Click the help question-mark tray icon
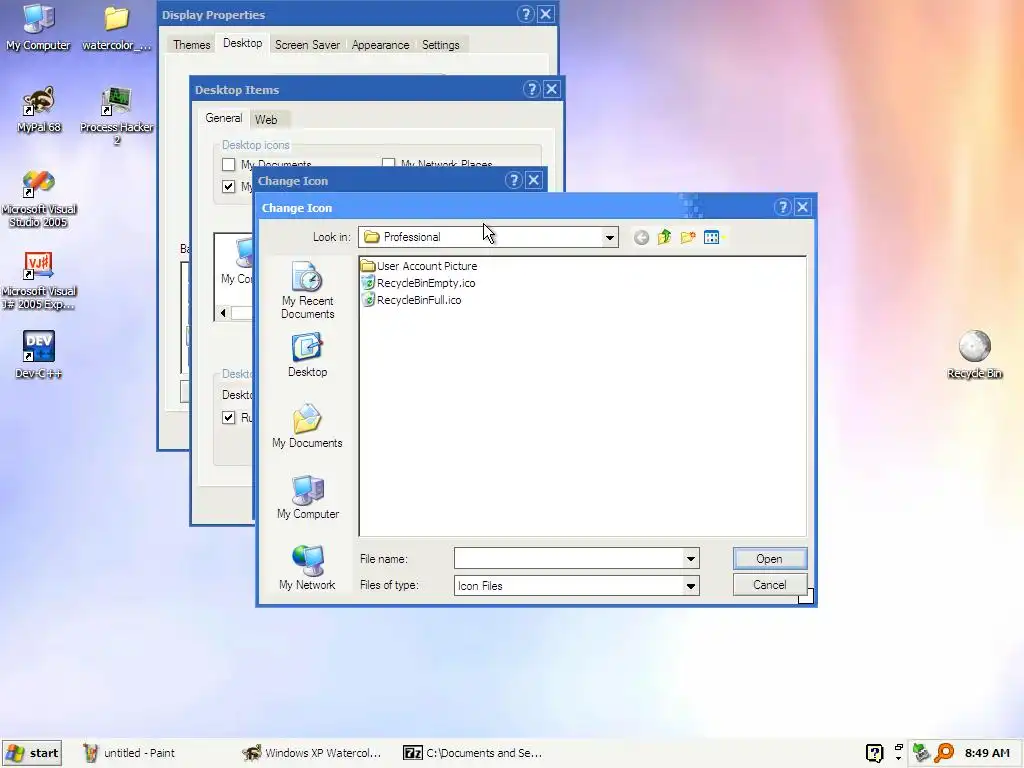The image size is (1024, 768). pyautogui.click(x=874, y=753)
